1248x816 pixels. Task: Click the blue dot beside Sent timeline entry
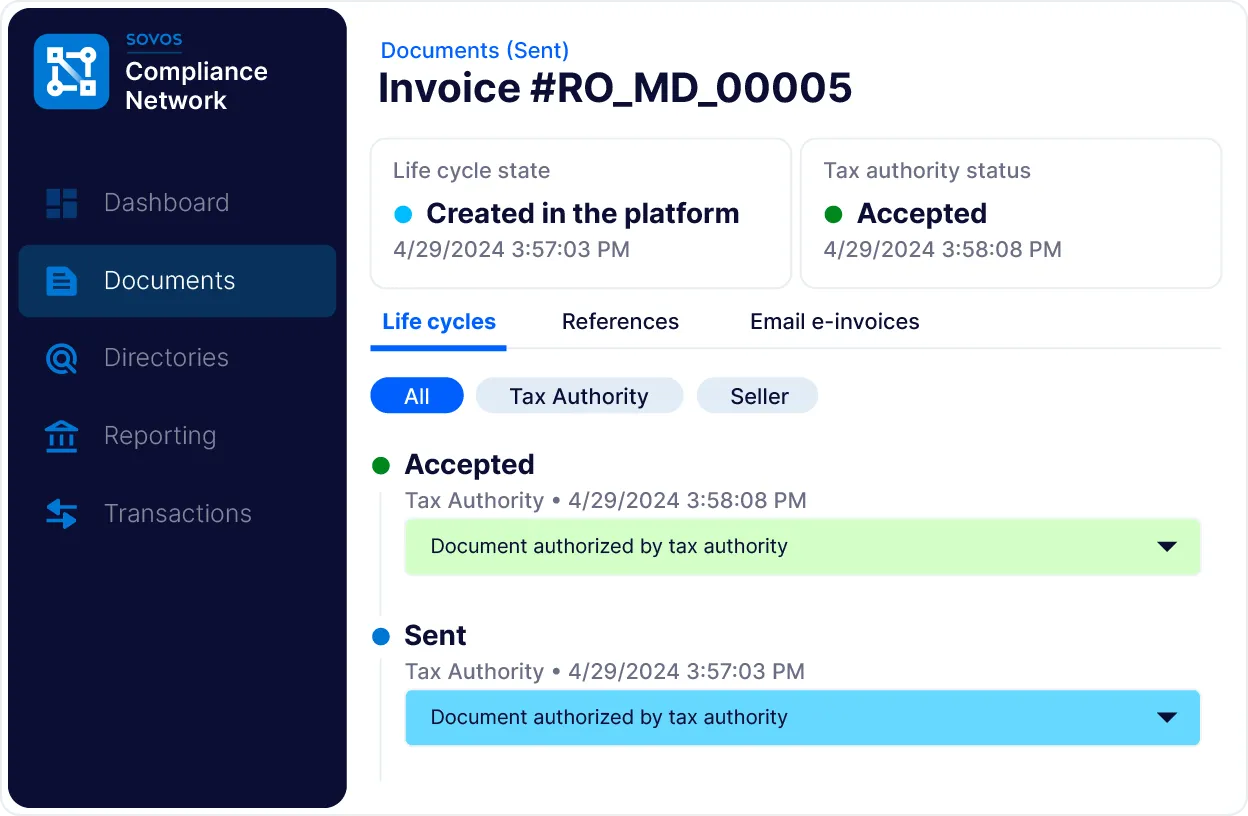click(x=381, y=636)
